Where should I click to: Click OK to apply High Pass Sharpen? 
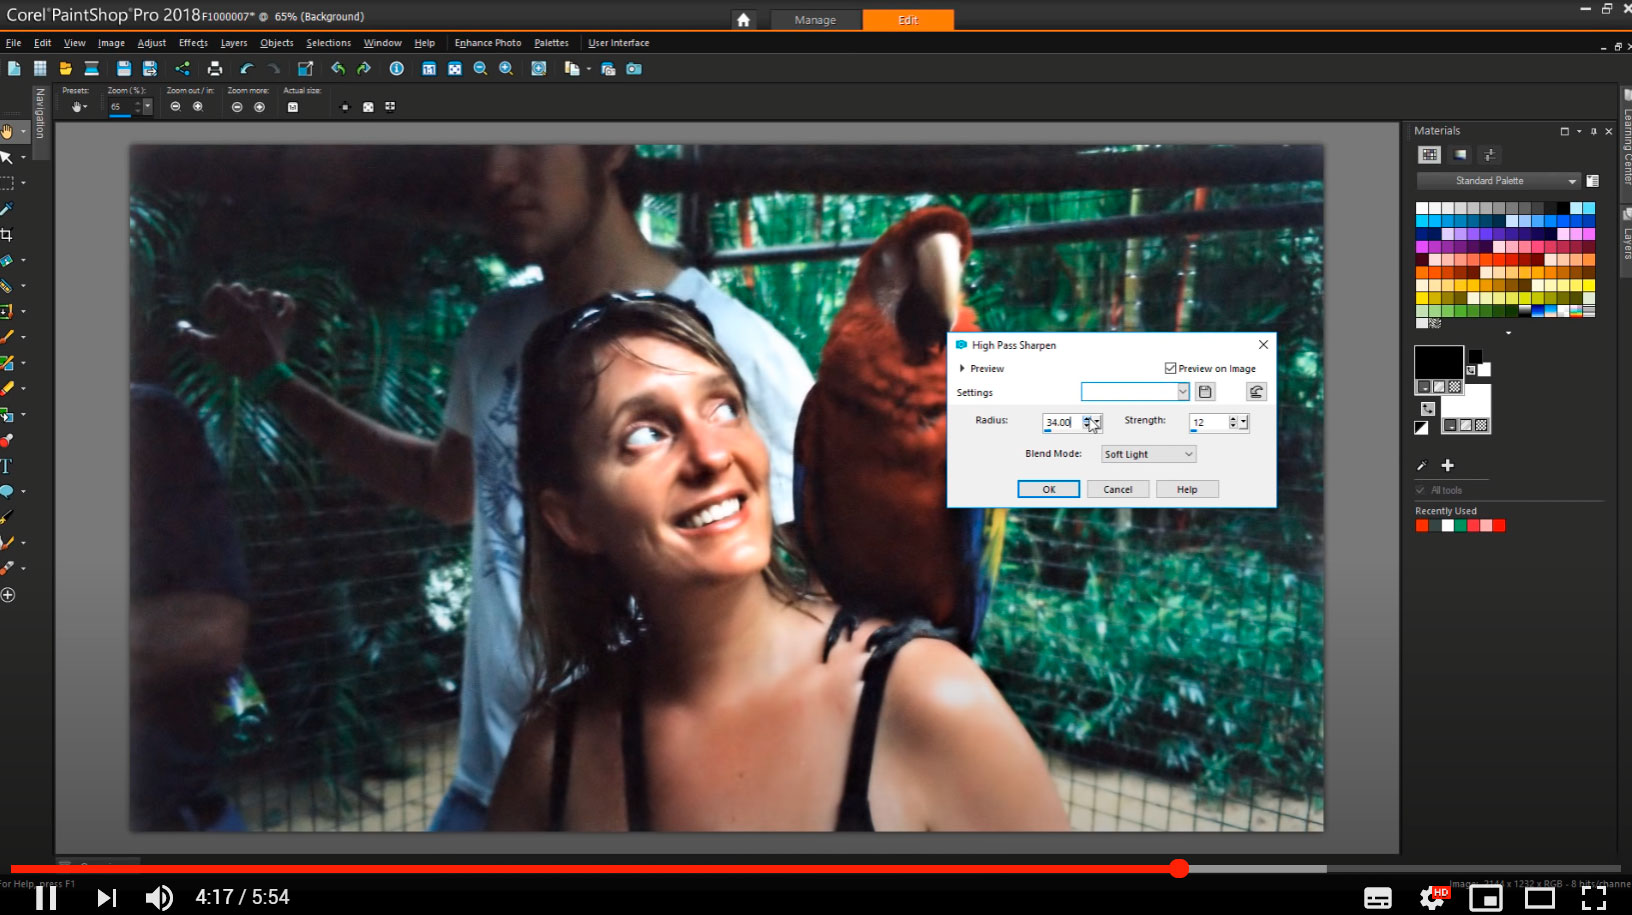click(x=1048, y=489)
